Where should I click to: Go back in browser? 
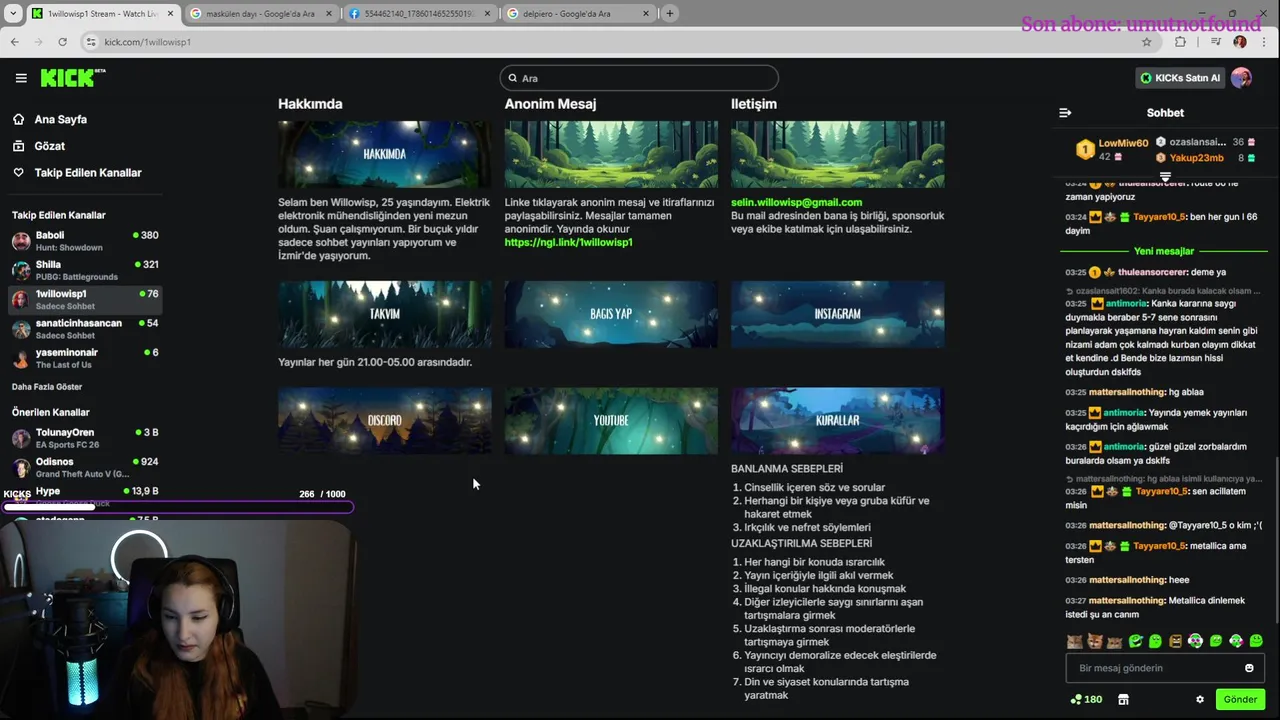[15, 42]
